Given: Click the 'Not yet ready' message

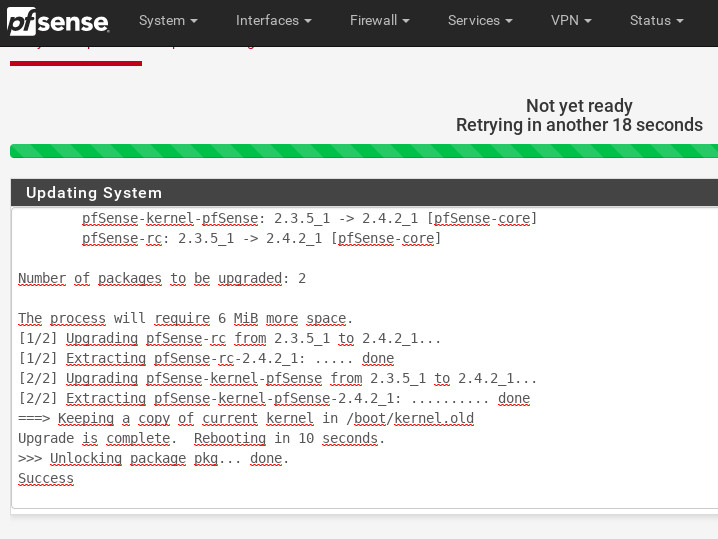Looking at the screenshot, I should pos(579,106).
